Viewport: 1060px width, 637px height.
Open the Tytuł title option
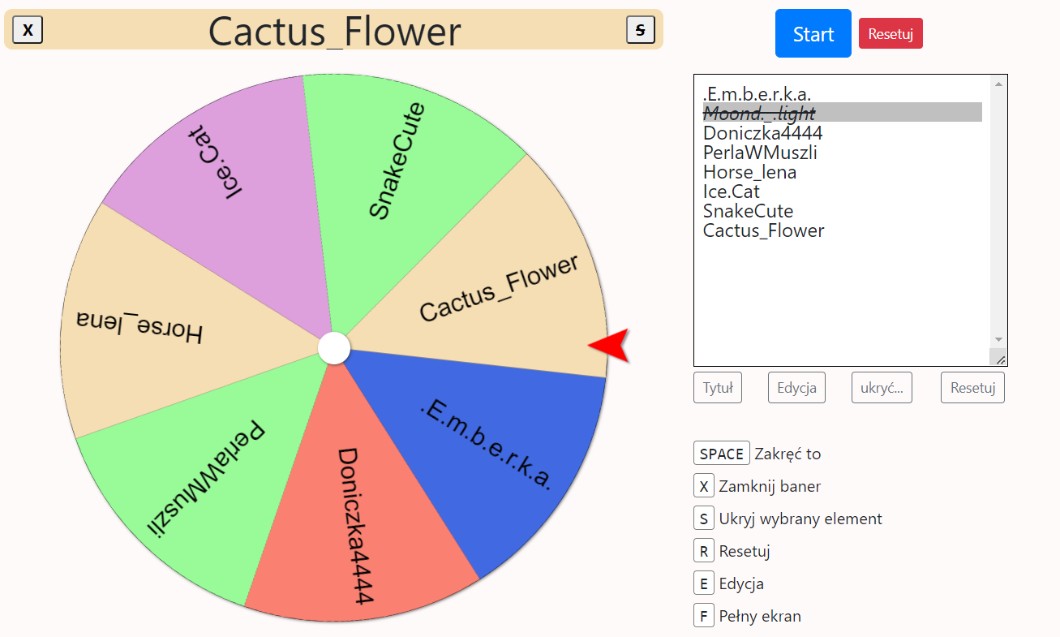click(717, 388)
